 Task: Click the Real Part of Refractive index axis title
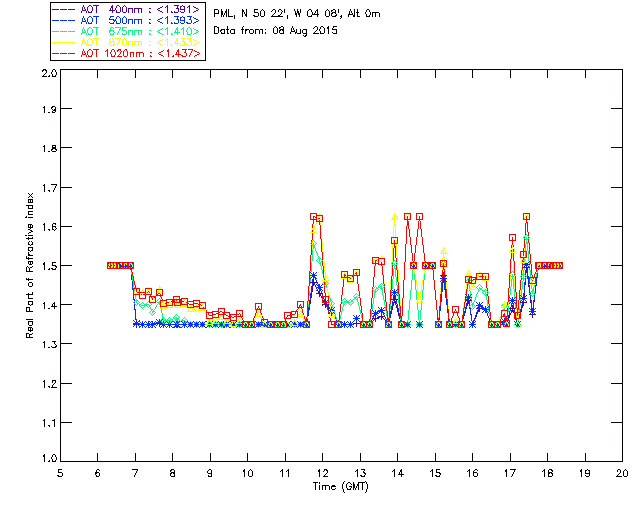click(29, 265)
